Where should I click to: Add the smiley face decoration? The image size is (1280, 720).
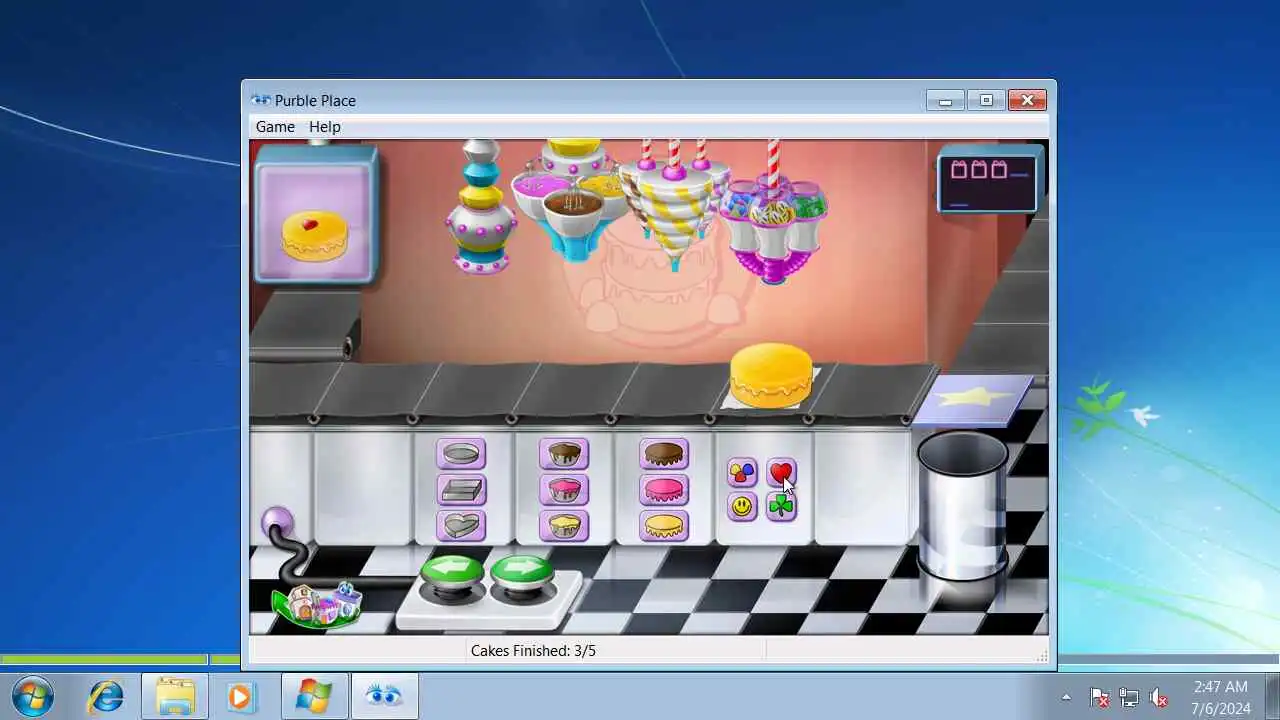coord(742,507)
